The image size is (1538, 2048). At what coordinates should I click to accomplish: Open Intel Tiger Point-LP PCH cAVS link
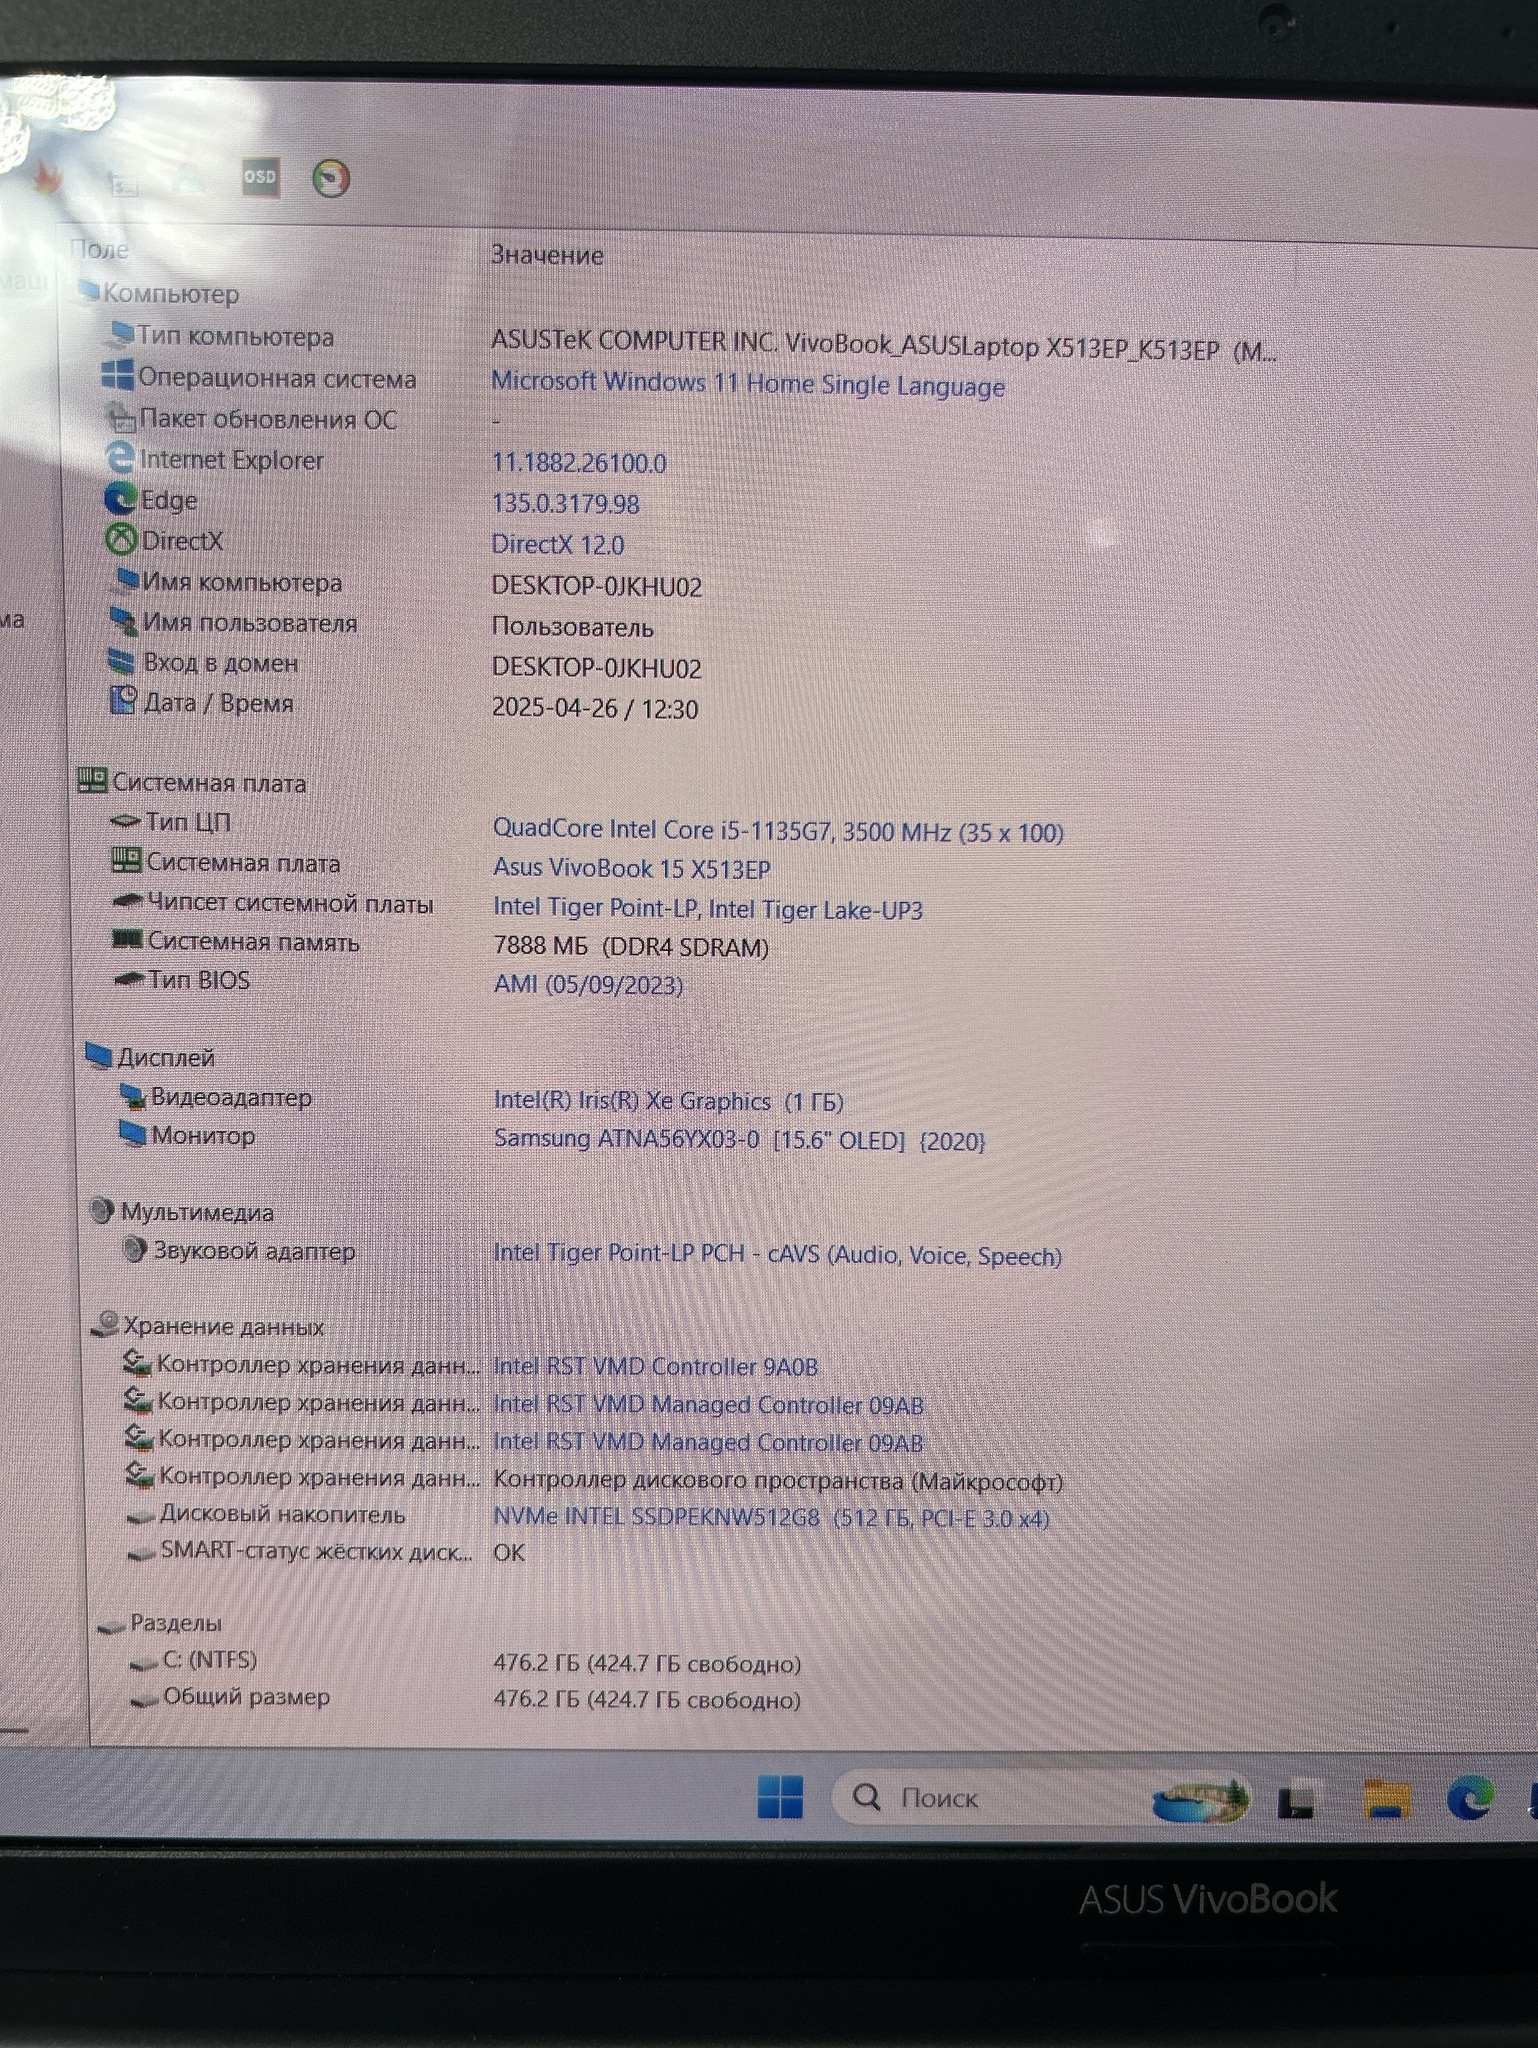click(777, 1255)
